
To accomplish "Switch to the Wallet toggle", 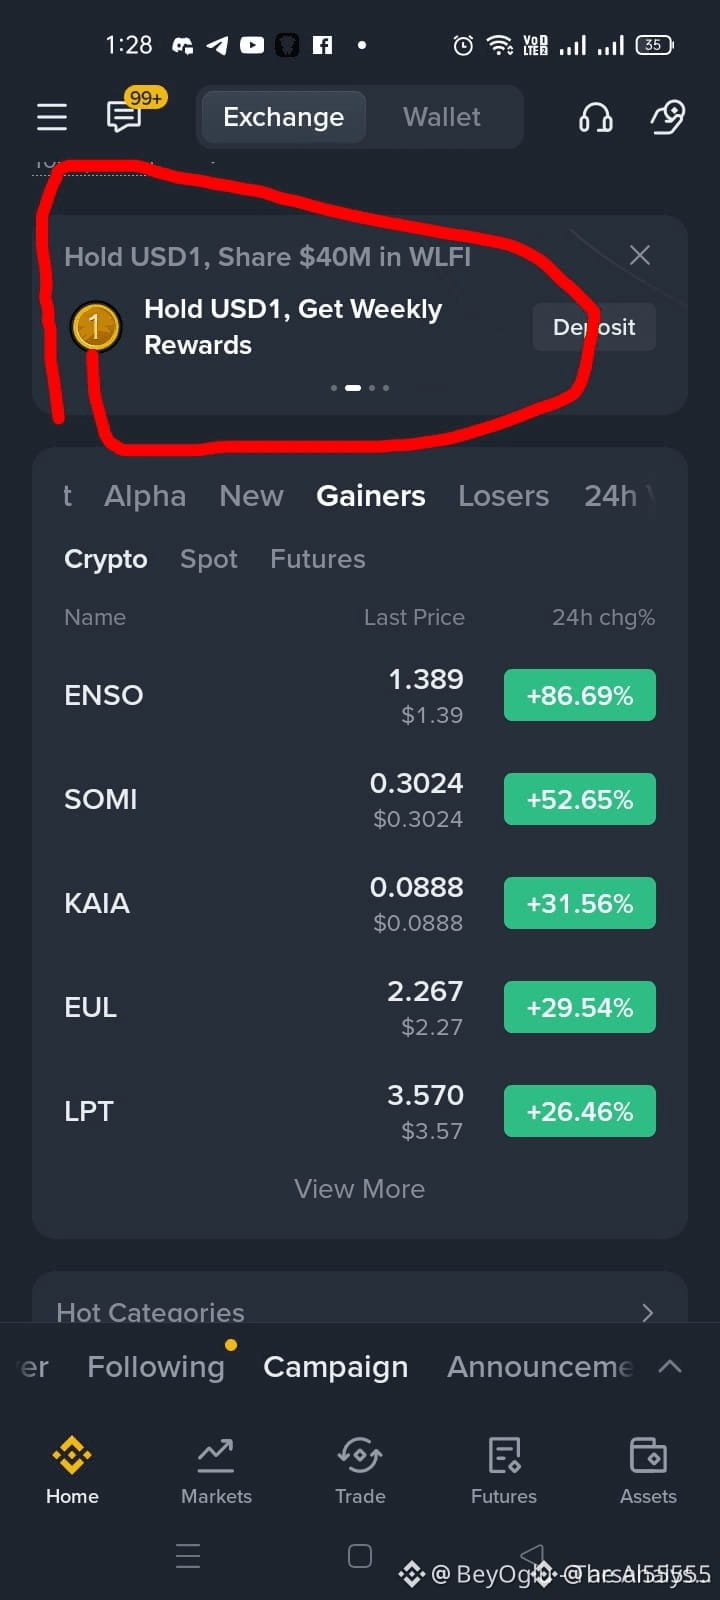I will point(442,117).
